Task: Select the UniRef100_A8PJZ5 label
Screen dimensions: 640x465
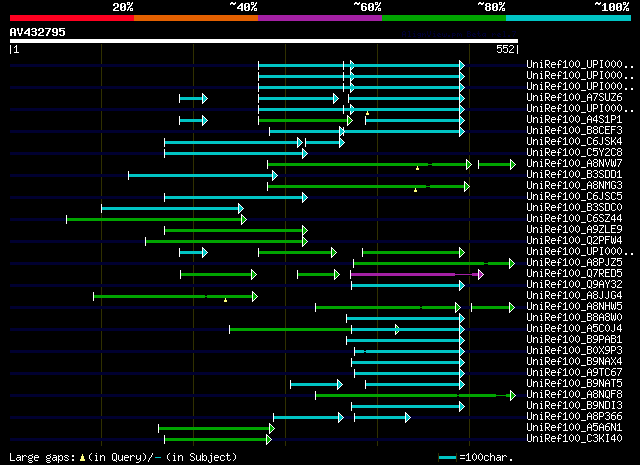Action: 574,263
